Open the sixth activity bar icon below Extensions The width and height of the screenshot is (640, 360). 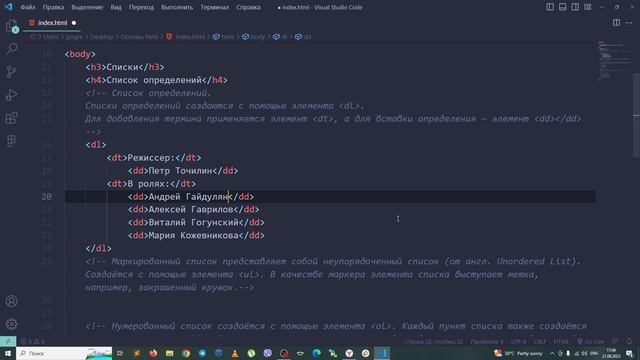pos(11,141)
